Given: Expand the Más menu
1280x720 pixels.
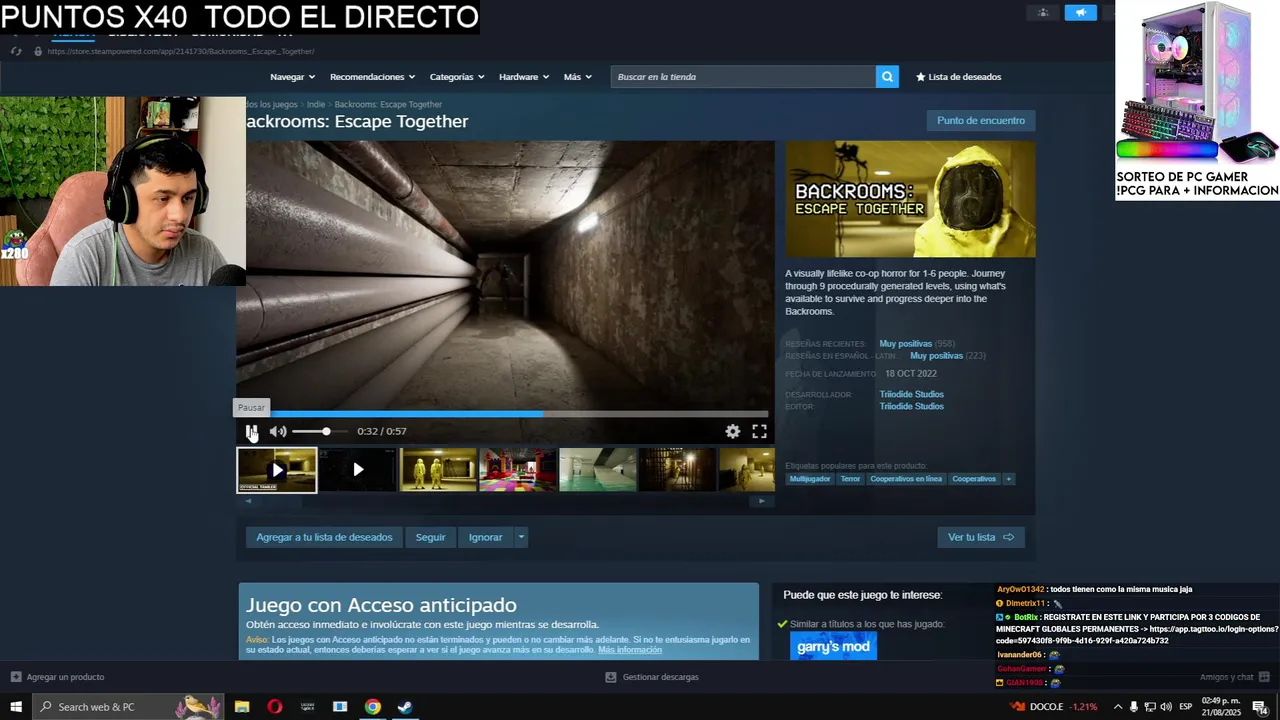Looking at the screenshot, I should click(x=577, y=77).
